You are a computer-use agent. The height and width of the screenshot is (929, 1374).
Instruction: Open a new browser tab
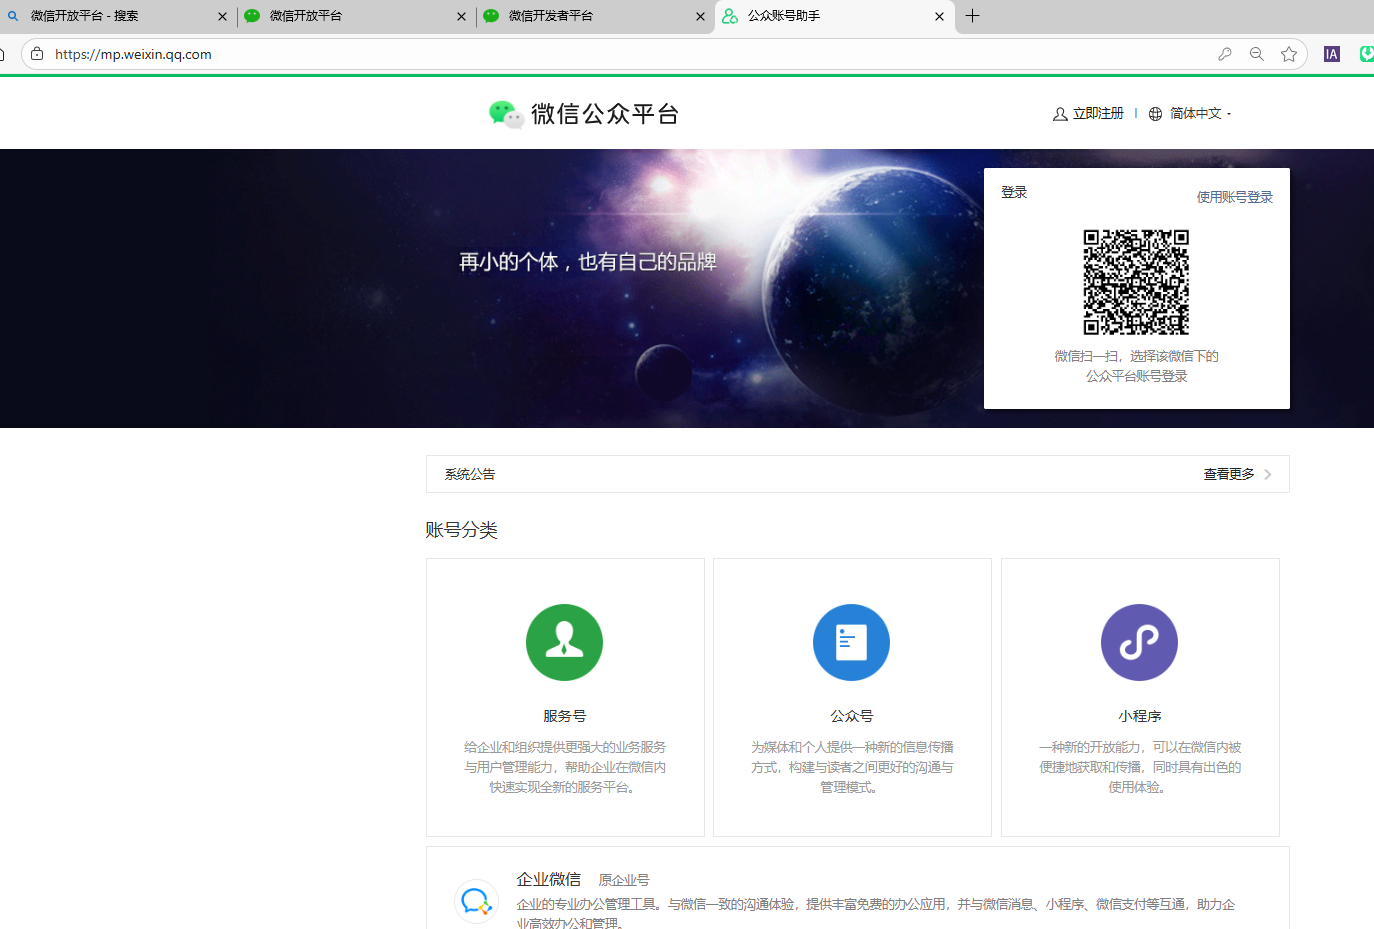(972, 16)
